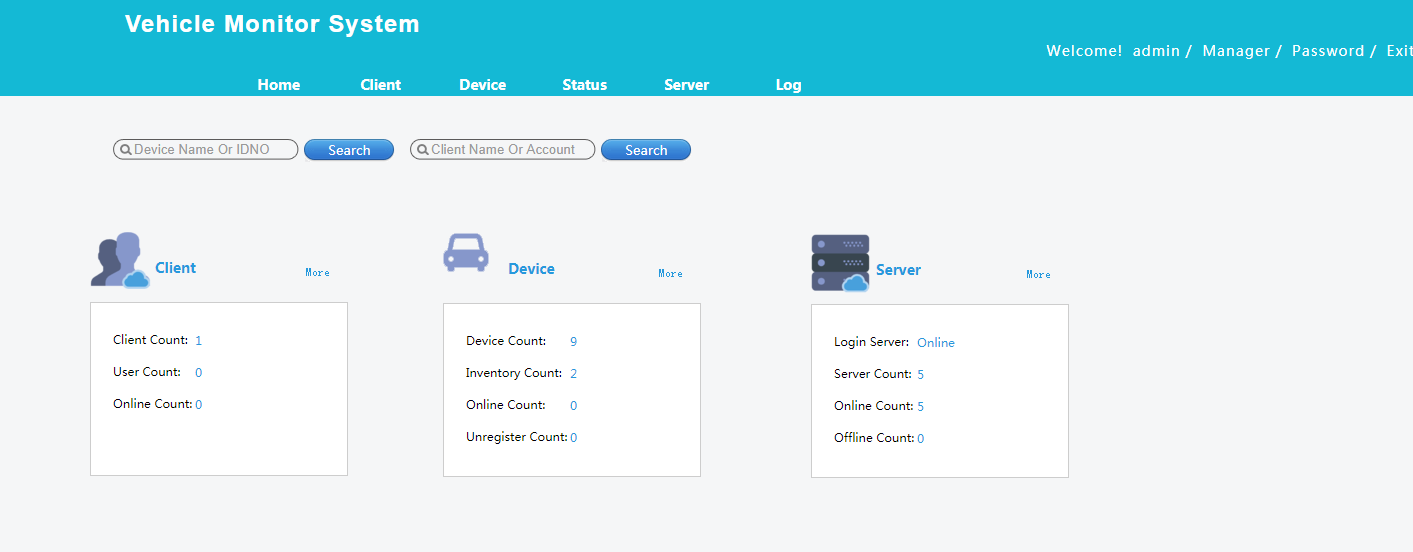Click the Login Server label
Viewport: 1413px width, 552px height.
click(872, 342)
